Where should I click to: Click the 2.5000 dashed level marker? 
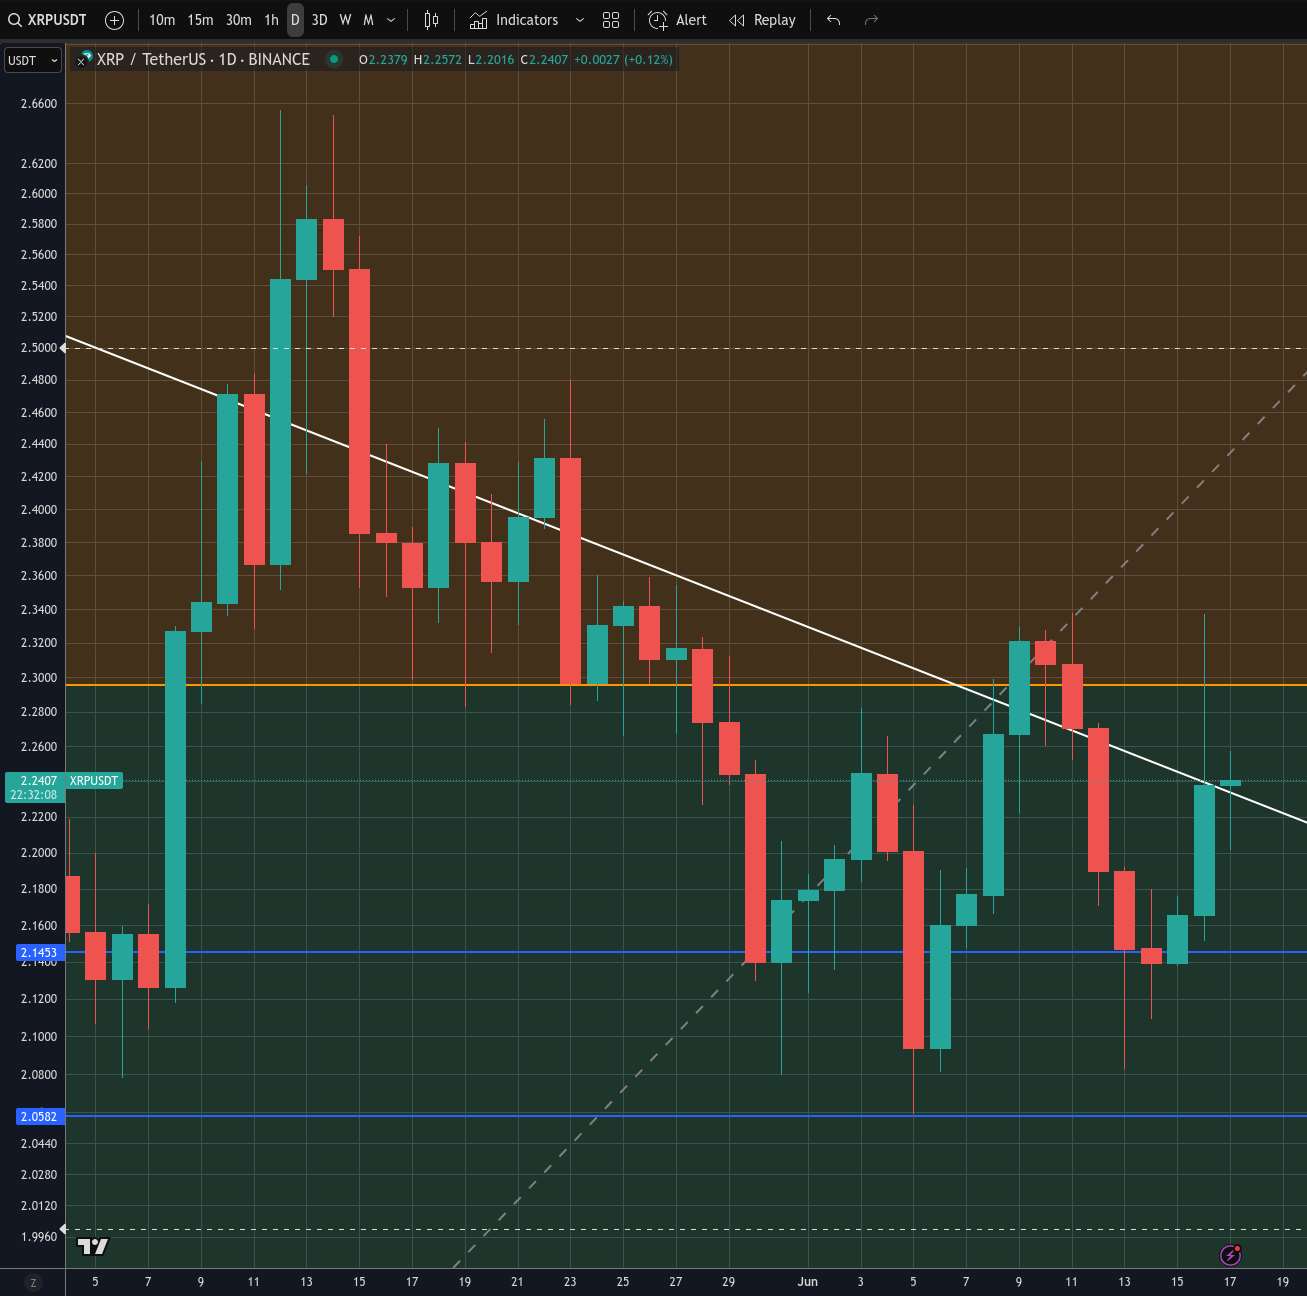(x=64, y=348)
